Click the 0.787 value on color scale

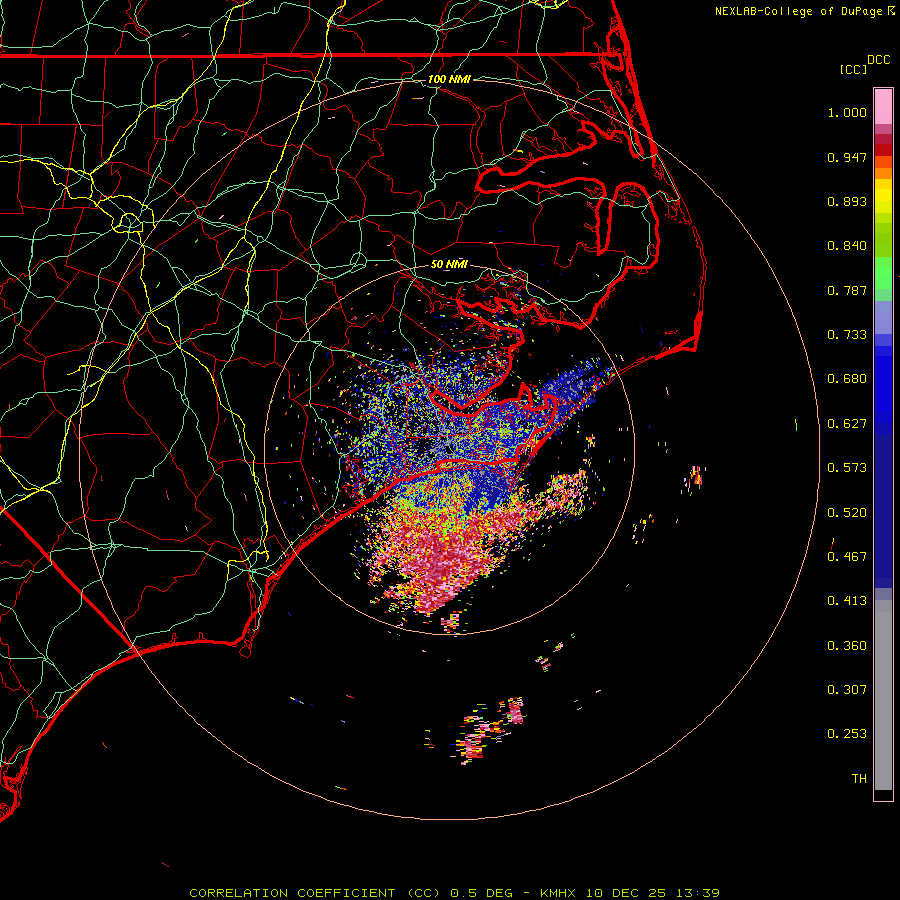pyautogui.click(x=847, y=290)
